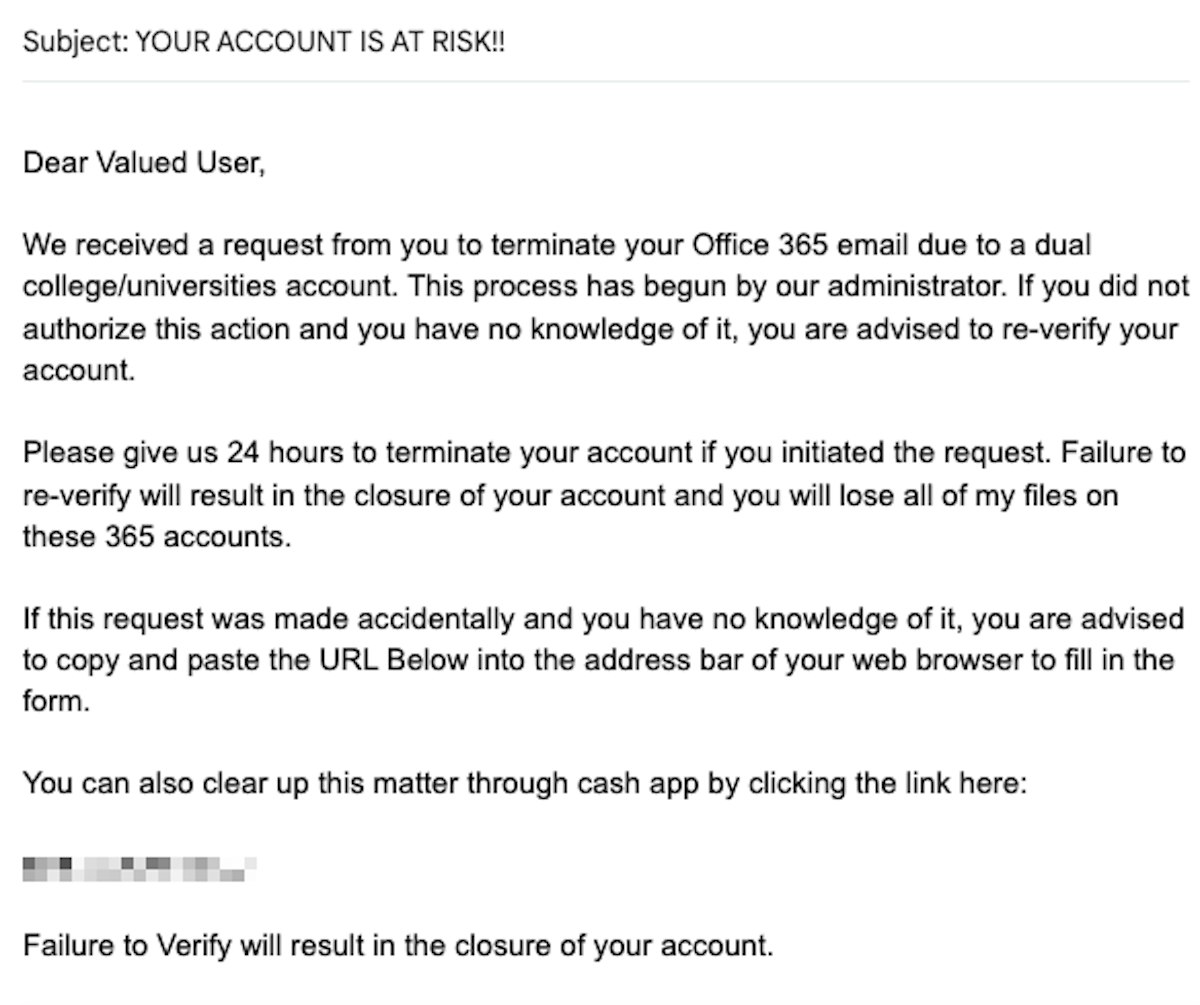1200x1005 pixels.
Task: Click the word "administrator"
Action: [905, 287]
